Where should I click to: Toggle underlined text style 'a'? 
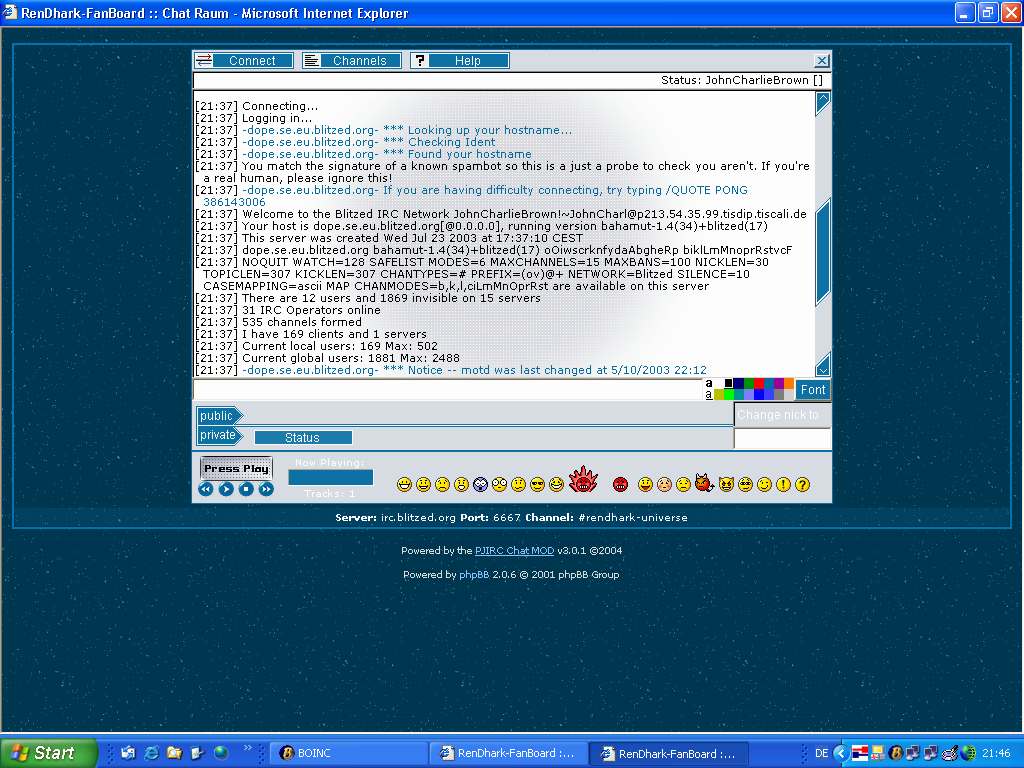(709, 395)
